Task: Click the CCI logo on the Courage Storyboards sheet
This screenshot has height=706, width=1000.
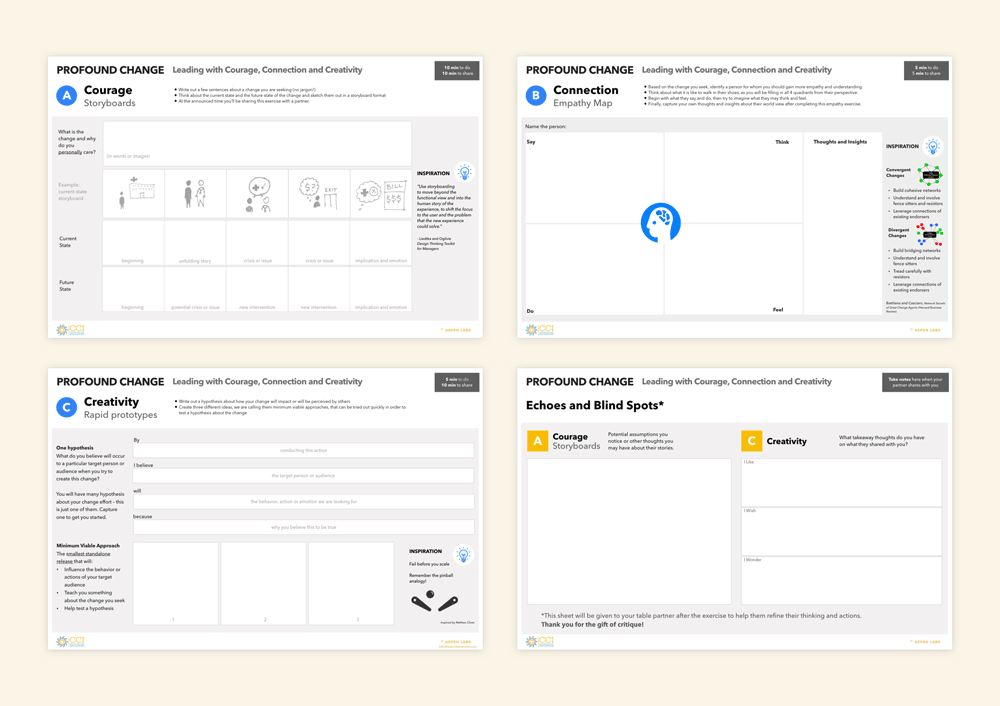Action: coord(70,330)
